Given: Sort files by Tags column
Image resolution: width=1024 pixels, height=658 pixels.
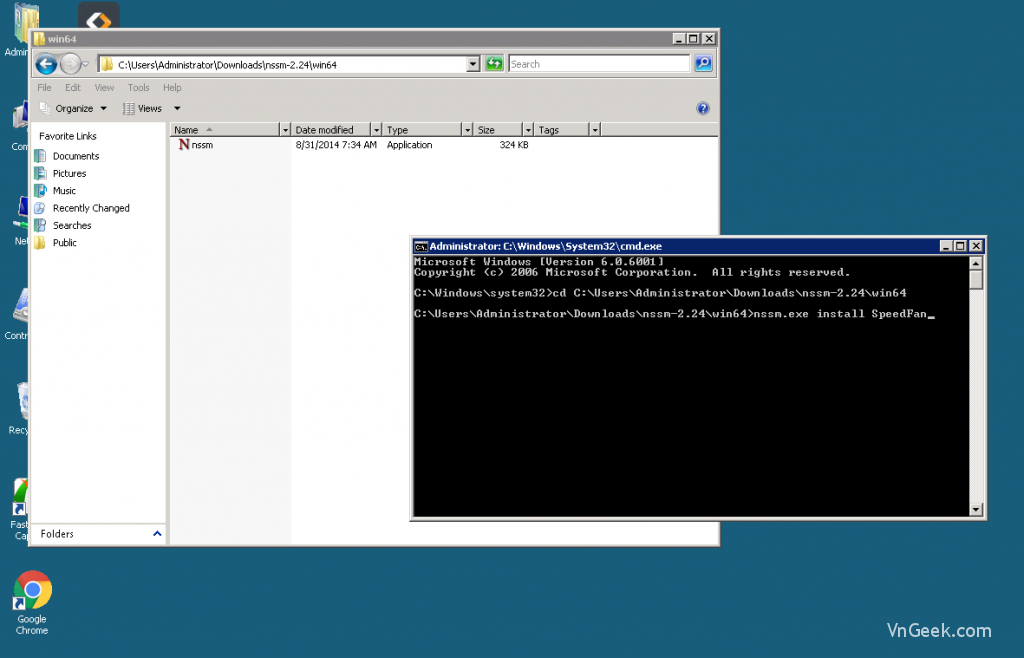Looking at the screenshot, I should [x=562, y=130].
